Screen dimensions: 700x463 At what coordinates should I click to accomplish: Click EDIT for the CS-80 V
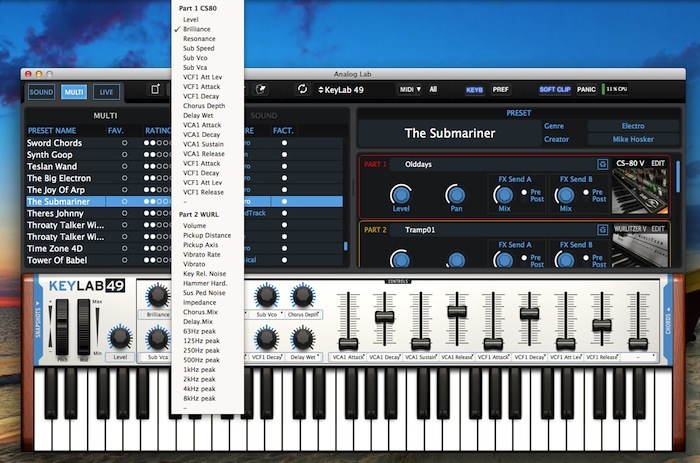[x=658, y=163]
